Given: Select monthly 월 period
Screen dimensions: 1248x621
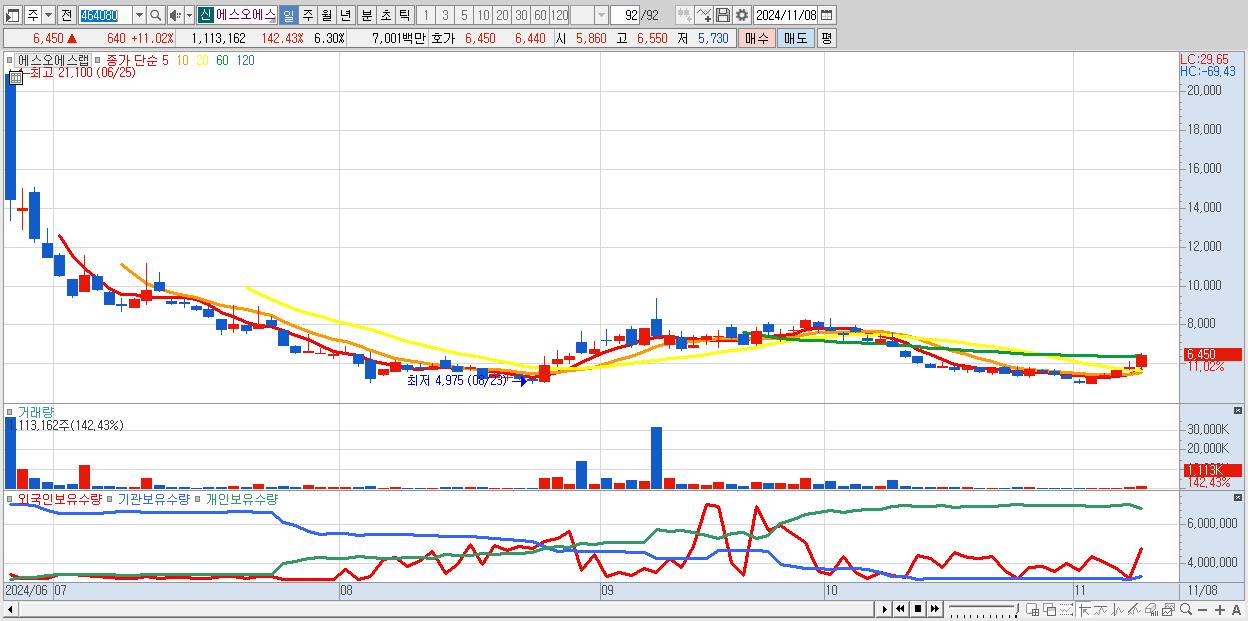Looking at the screenshot, I should click(326, 16).
